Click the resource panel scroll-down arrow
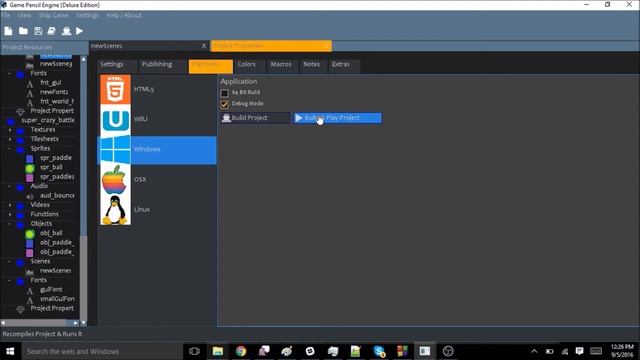 tap(84, 323)
